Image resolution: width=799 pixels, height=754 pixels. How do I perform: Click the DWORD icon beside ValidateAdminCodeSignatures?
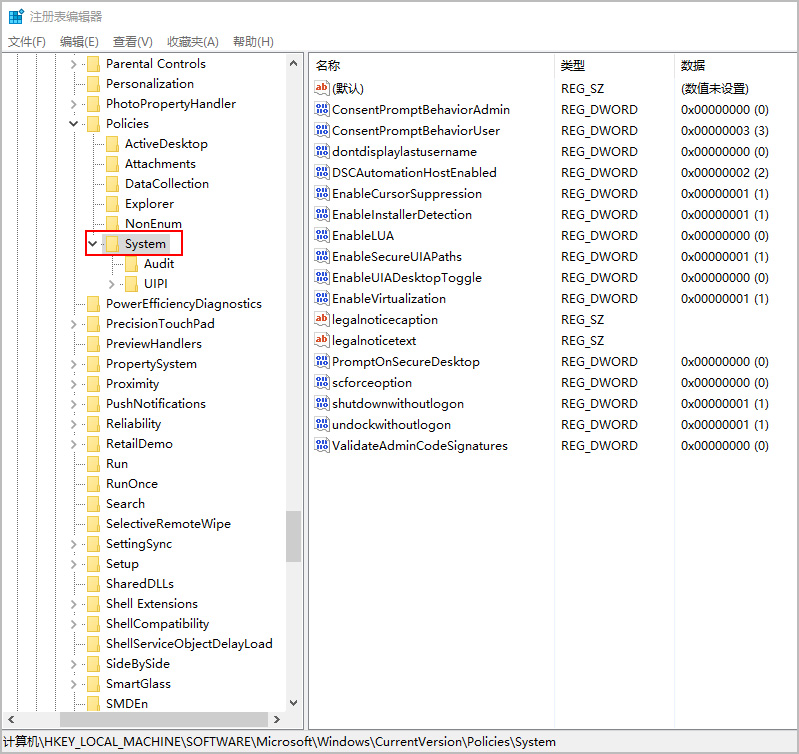click(322, 446)
